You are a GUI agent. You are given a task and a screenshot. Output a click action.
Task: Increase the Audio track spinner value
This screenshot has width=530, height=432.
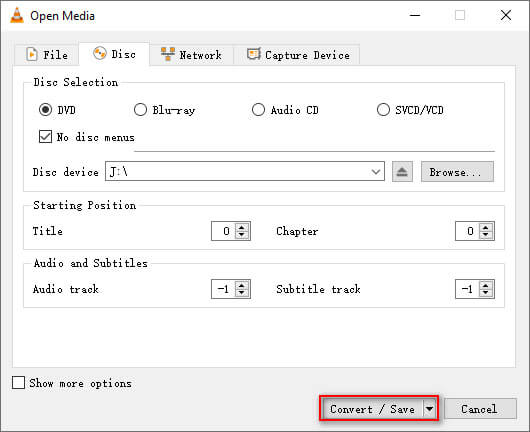(241, 285)
